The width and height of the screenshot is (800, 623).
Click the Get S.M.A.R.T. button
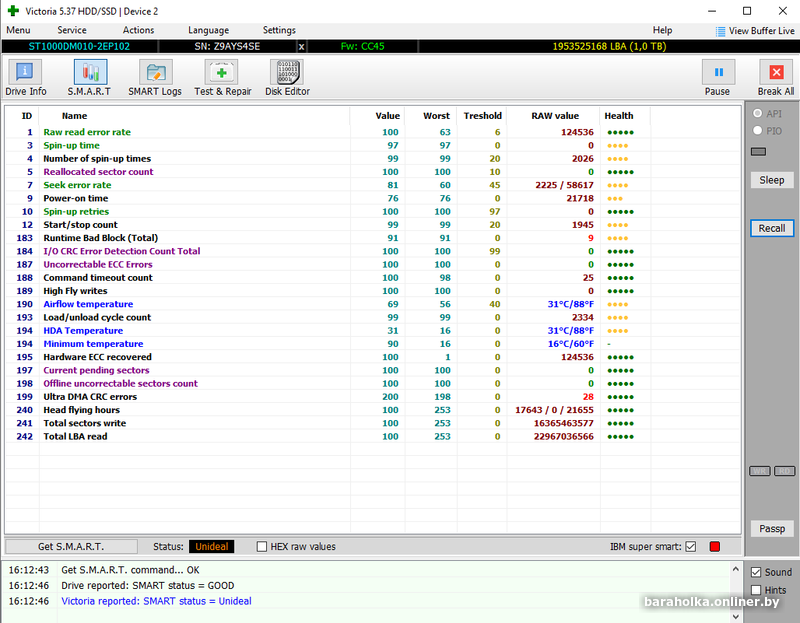tap(71, 546)
